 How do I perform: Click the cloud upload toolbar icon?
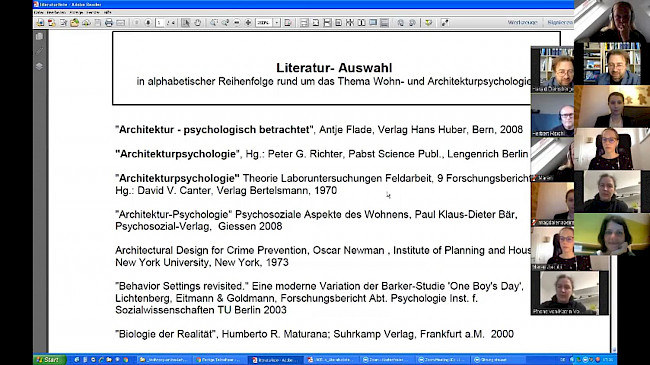pos(86,23)
